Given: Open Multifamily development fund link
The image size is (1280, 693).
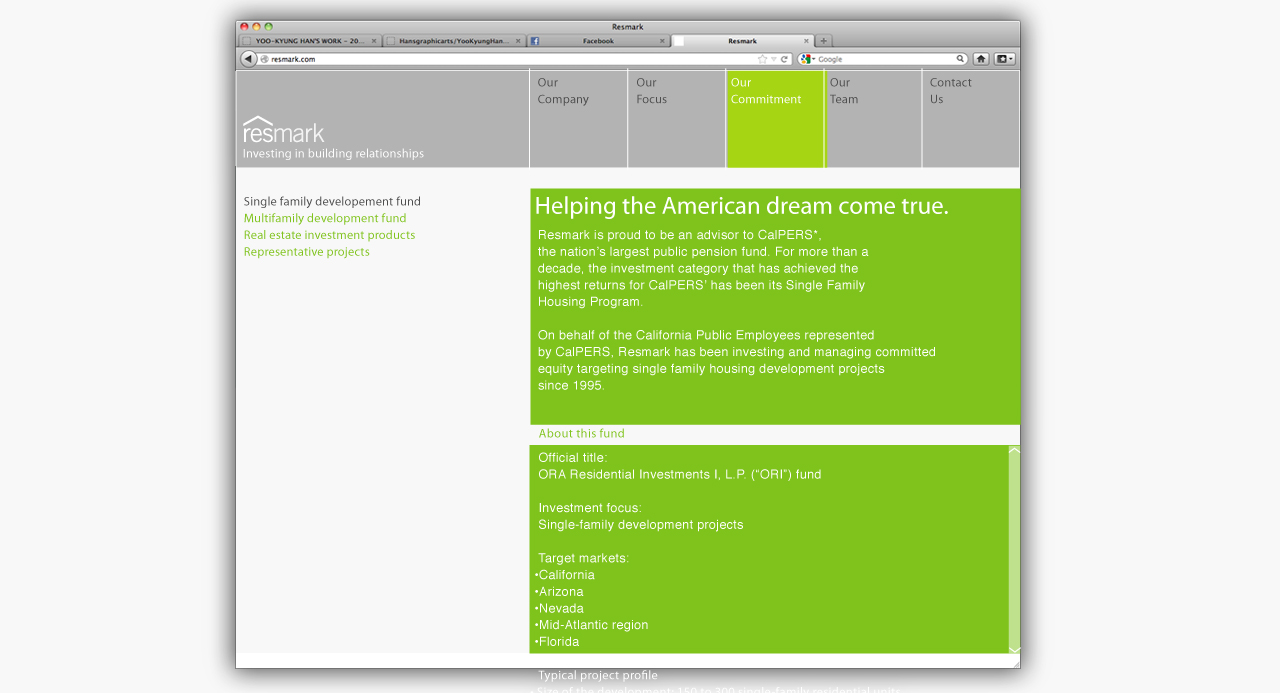Looking at the screenshot, I should (x=325, y=218).
